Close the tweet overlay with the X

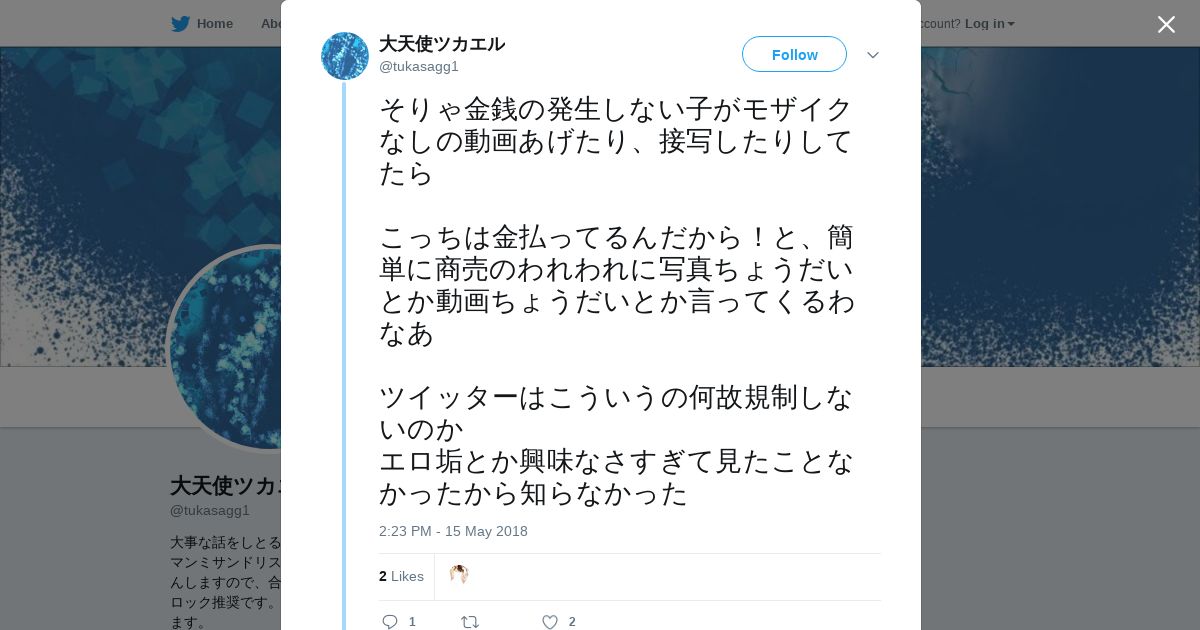(1166, 25)
